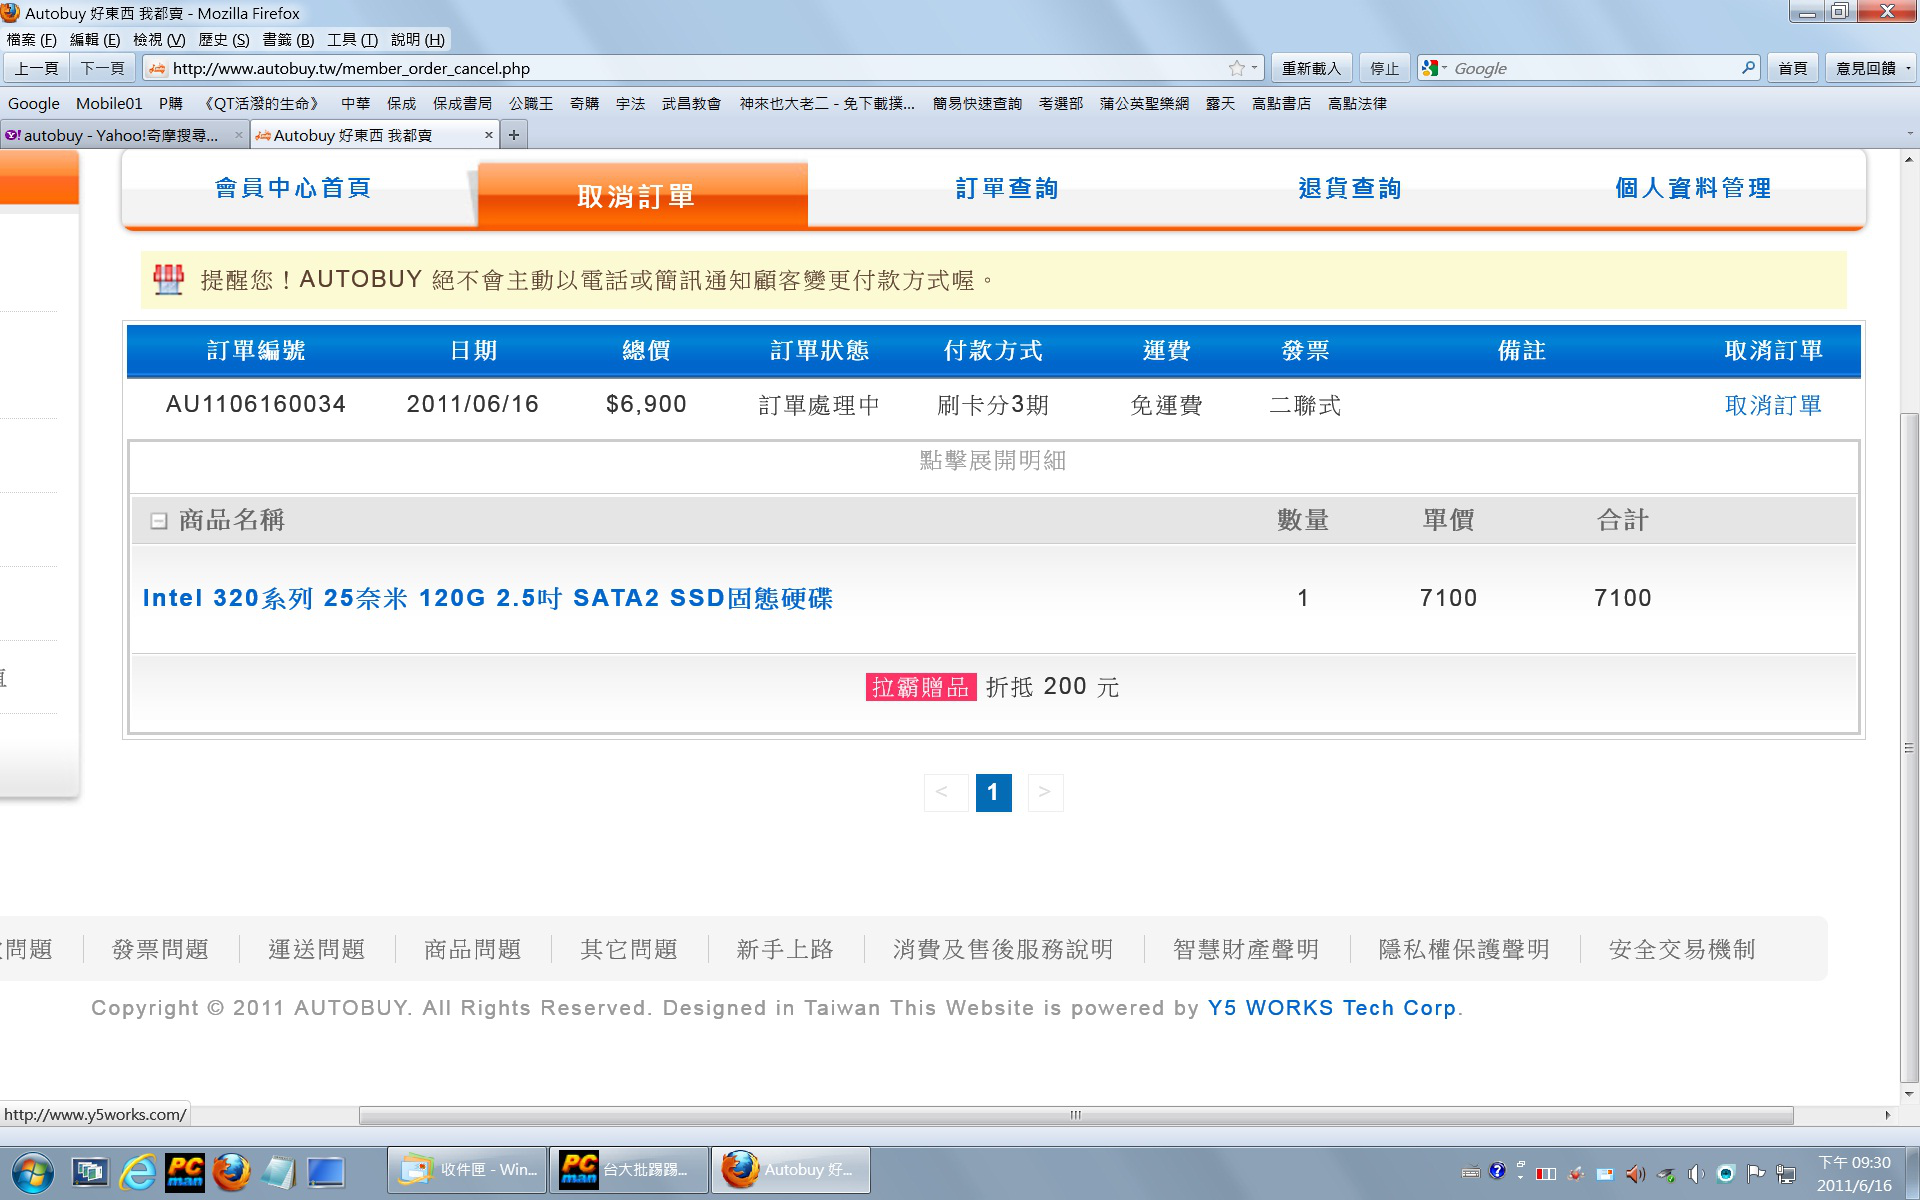Viewport: 1920px width, 1200px height.
Task: Open the Y5 WORKS Tech Corp link
Action: [1332, 1008]
